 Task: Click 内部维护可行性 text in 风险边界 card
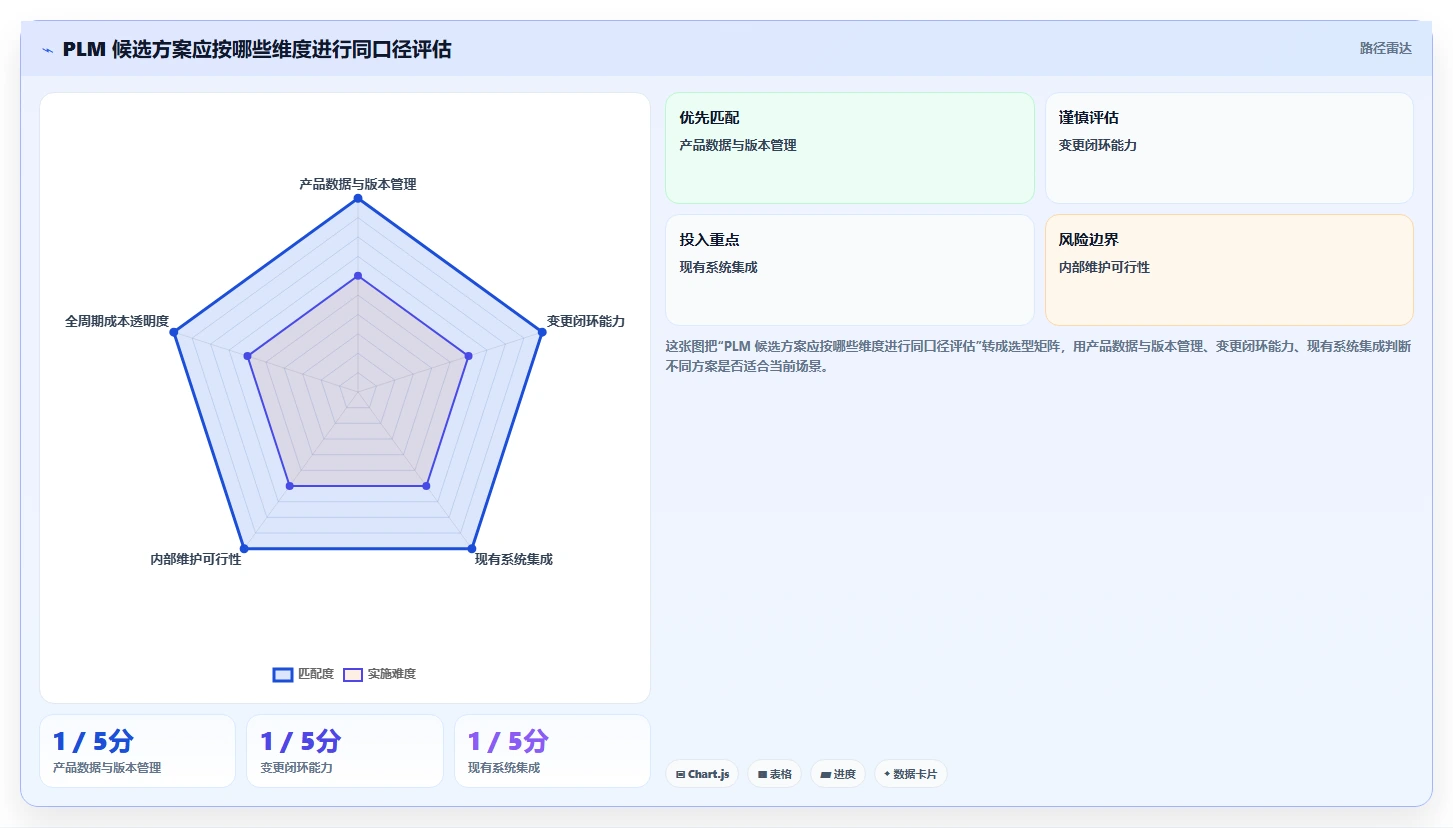[1105, 267]
